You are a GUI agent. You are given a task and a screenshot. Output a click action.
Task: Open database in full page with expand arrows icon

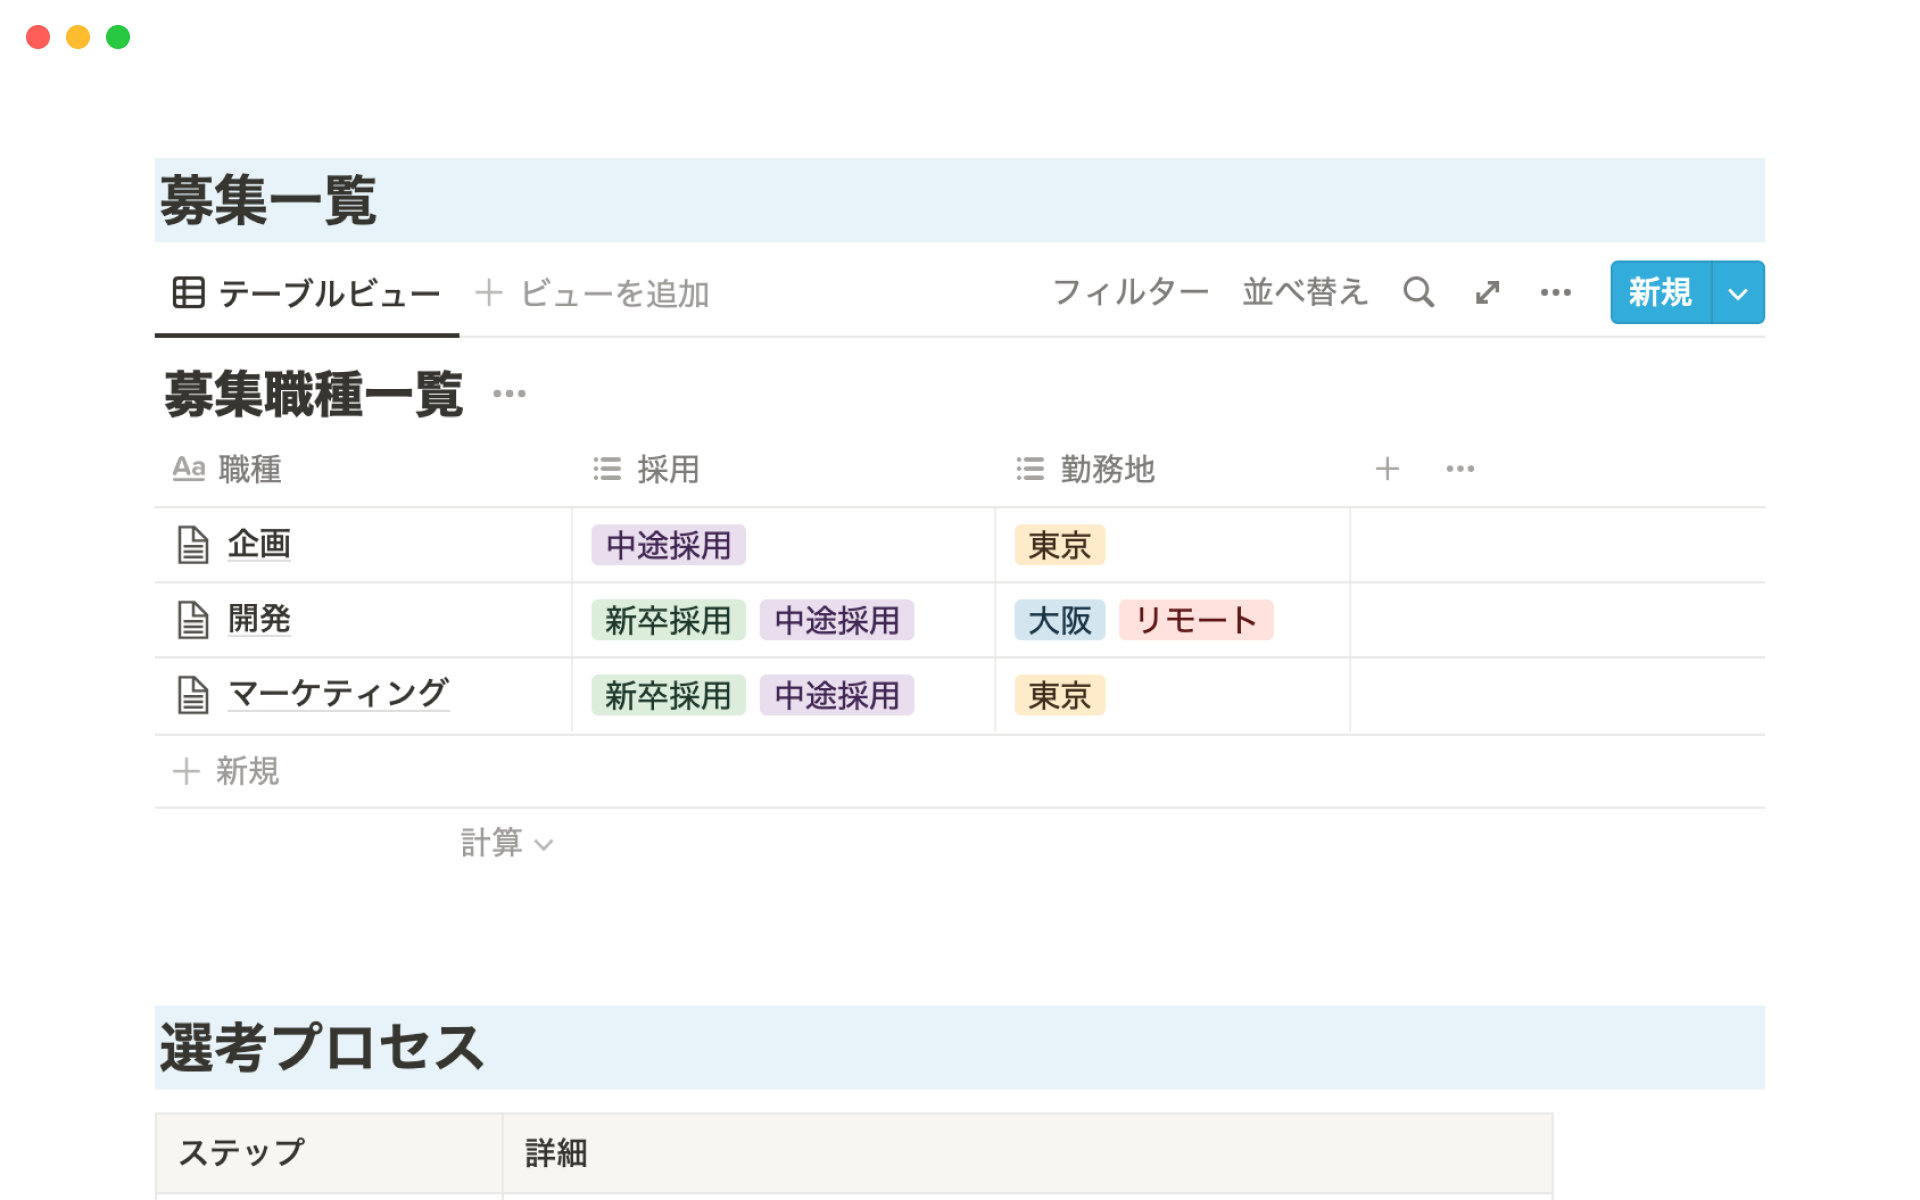pos(1487,292)
